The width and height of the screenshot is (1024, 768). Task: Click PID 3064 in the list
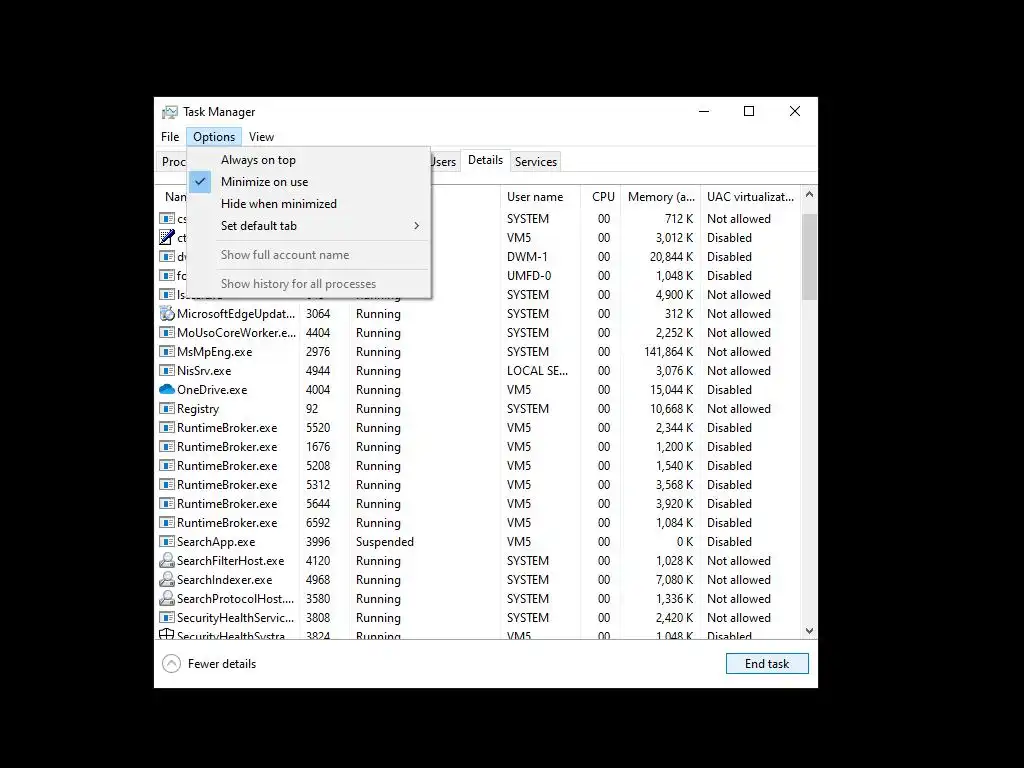tap(318, 313)
